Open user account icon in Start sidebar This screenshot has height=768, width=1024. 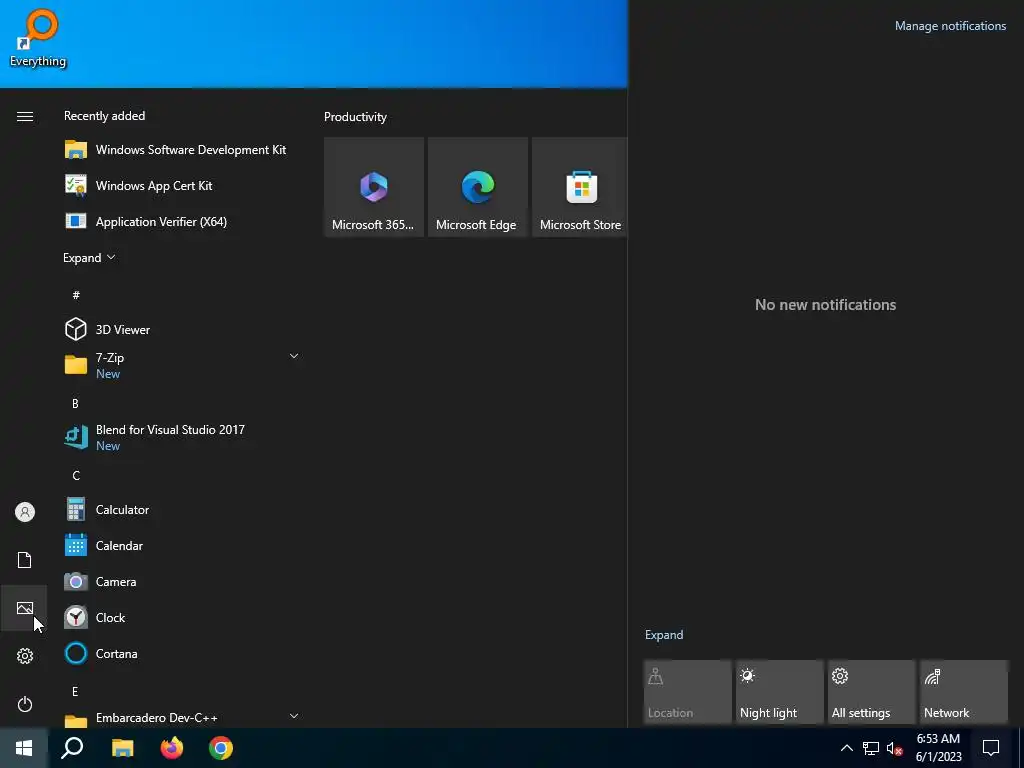click(25, 512)
